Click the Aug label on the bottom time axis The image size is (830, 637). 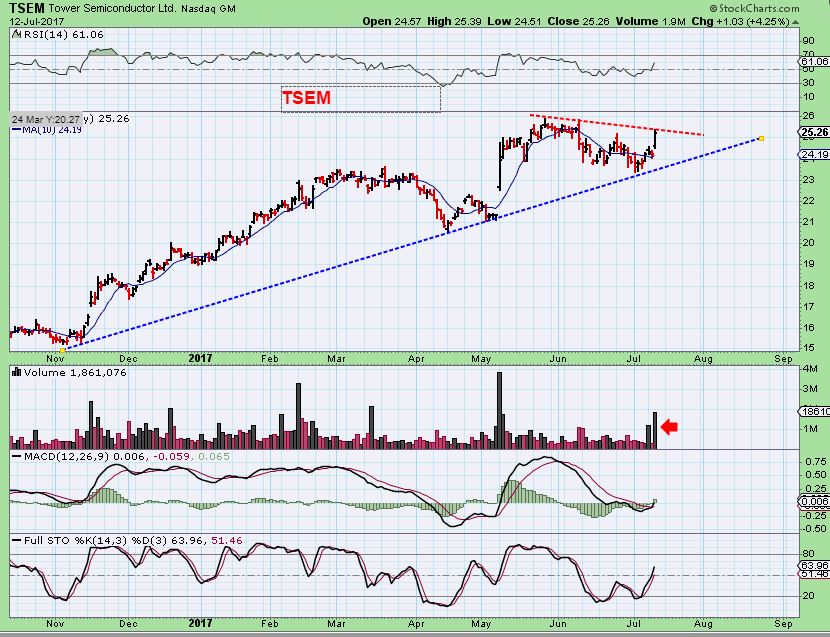point(703,623)
